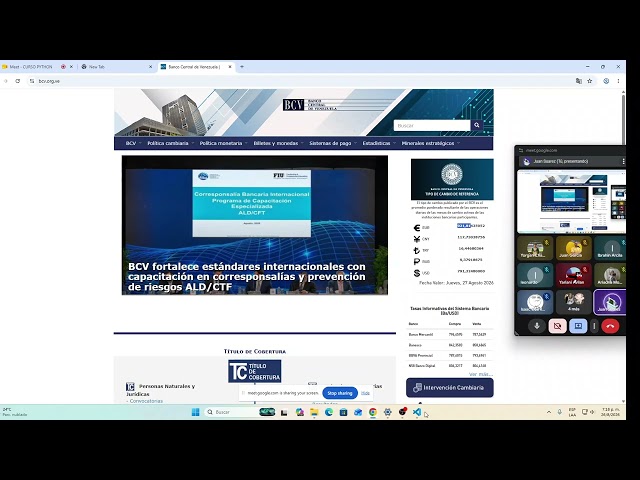Expand Política cambiaria menu
The height and width of the screenshot is (480, 640).
[171, 143]
